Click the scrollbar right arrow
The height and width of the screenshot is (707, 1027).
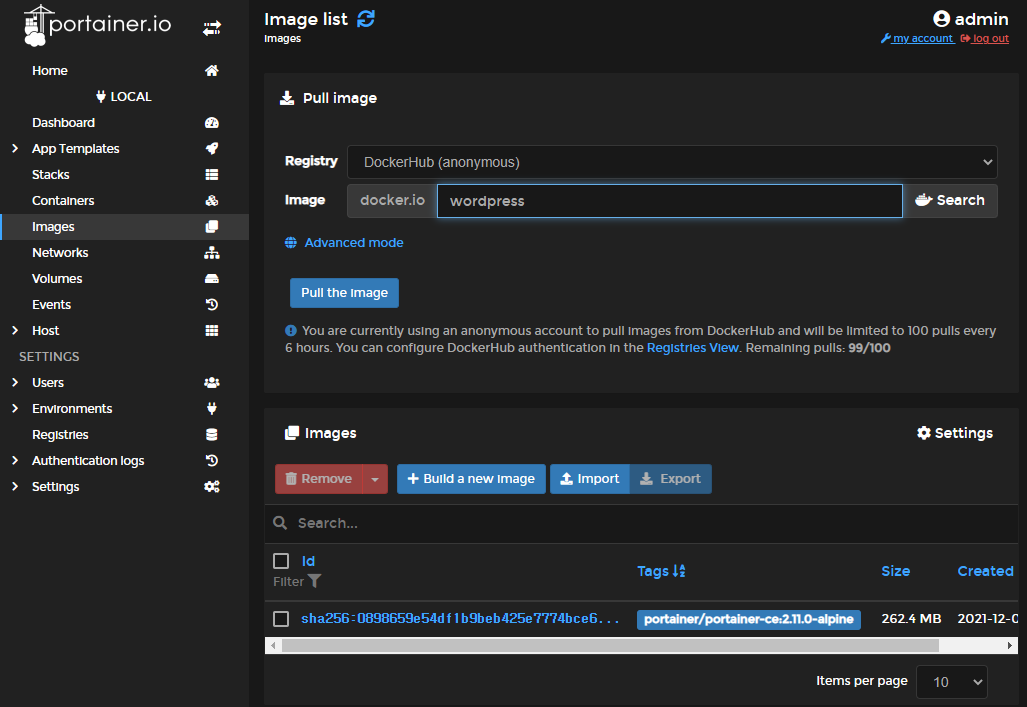1010,645
